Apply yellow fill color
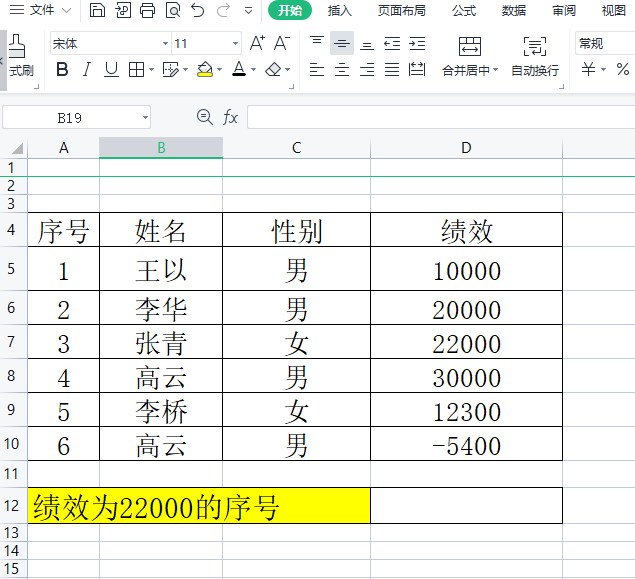 205,70
